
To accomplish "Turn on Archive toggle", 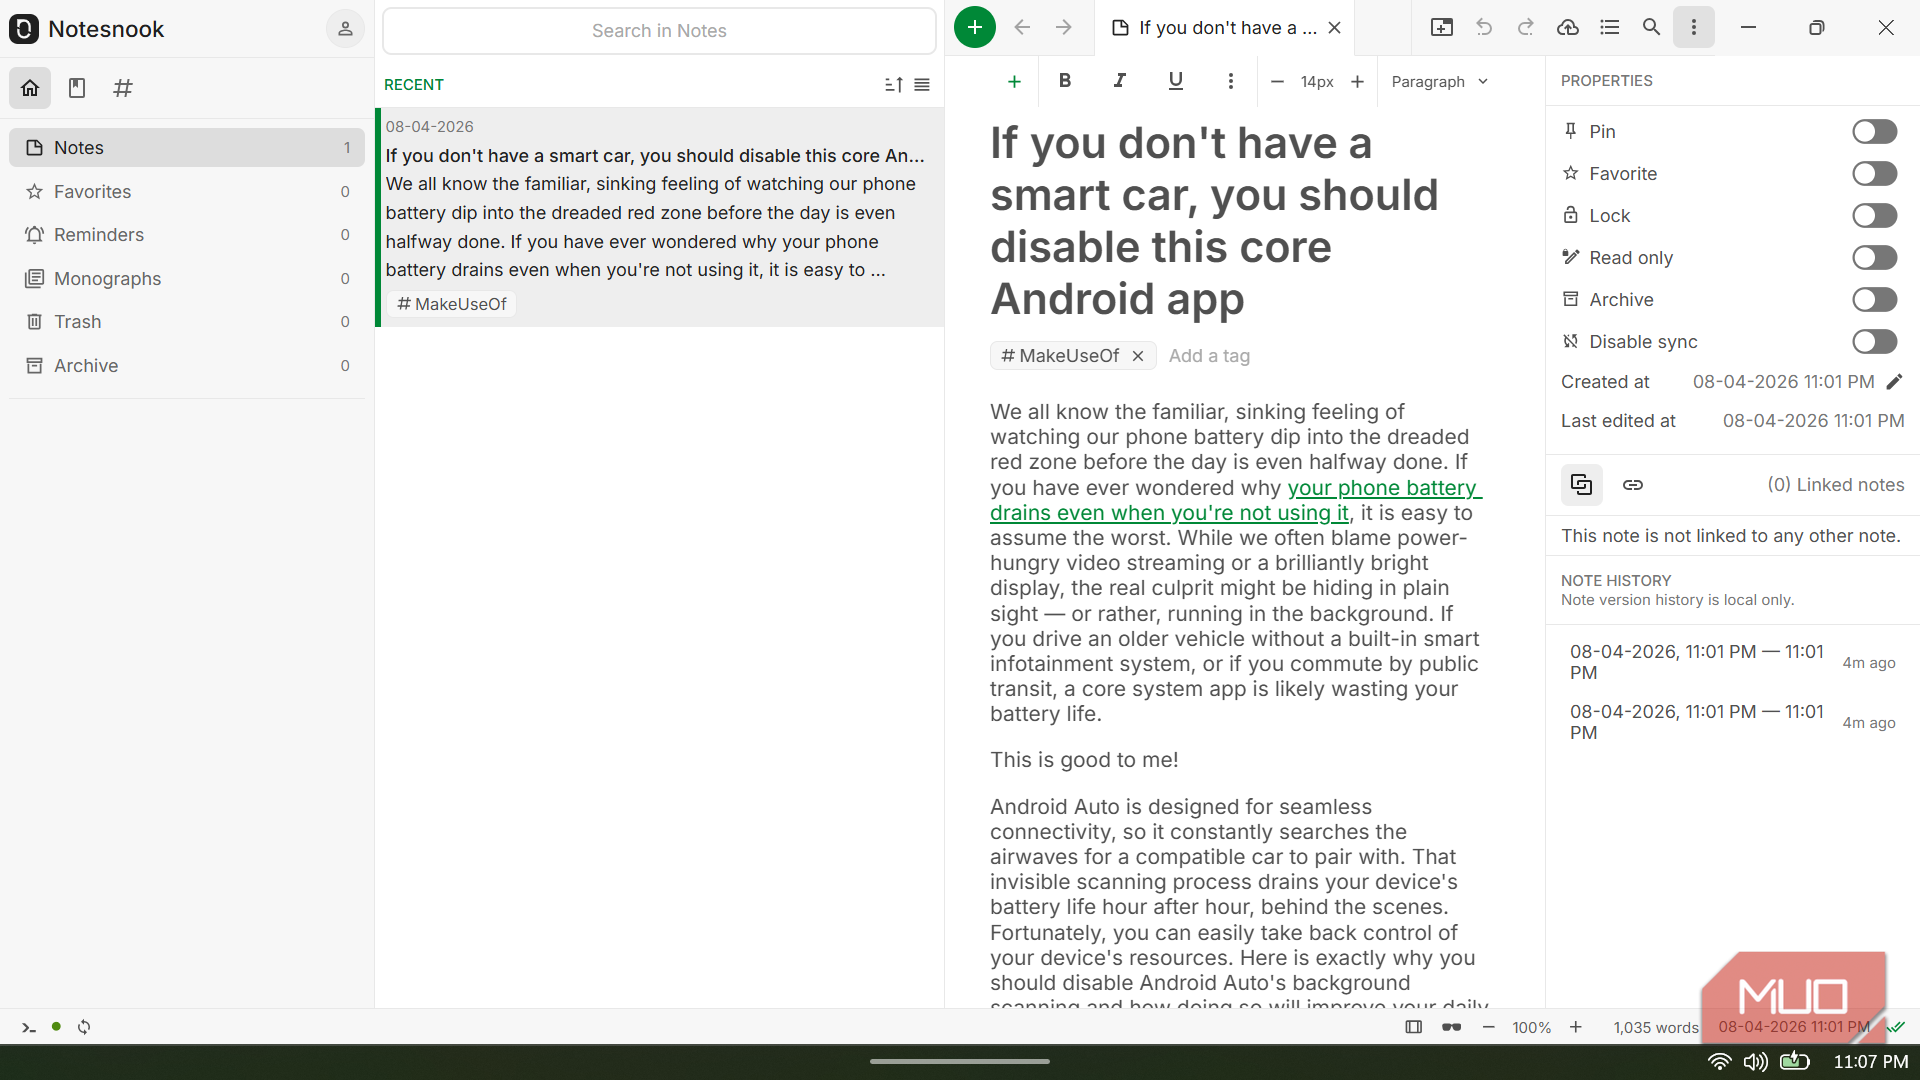I will 1874,300.
